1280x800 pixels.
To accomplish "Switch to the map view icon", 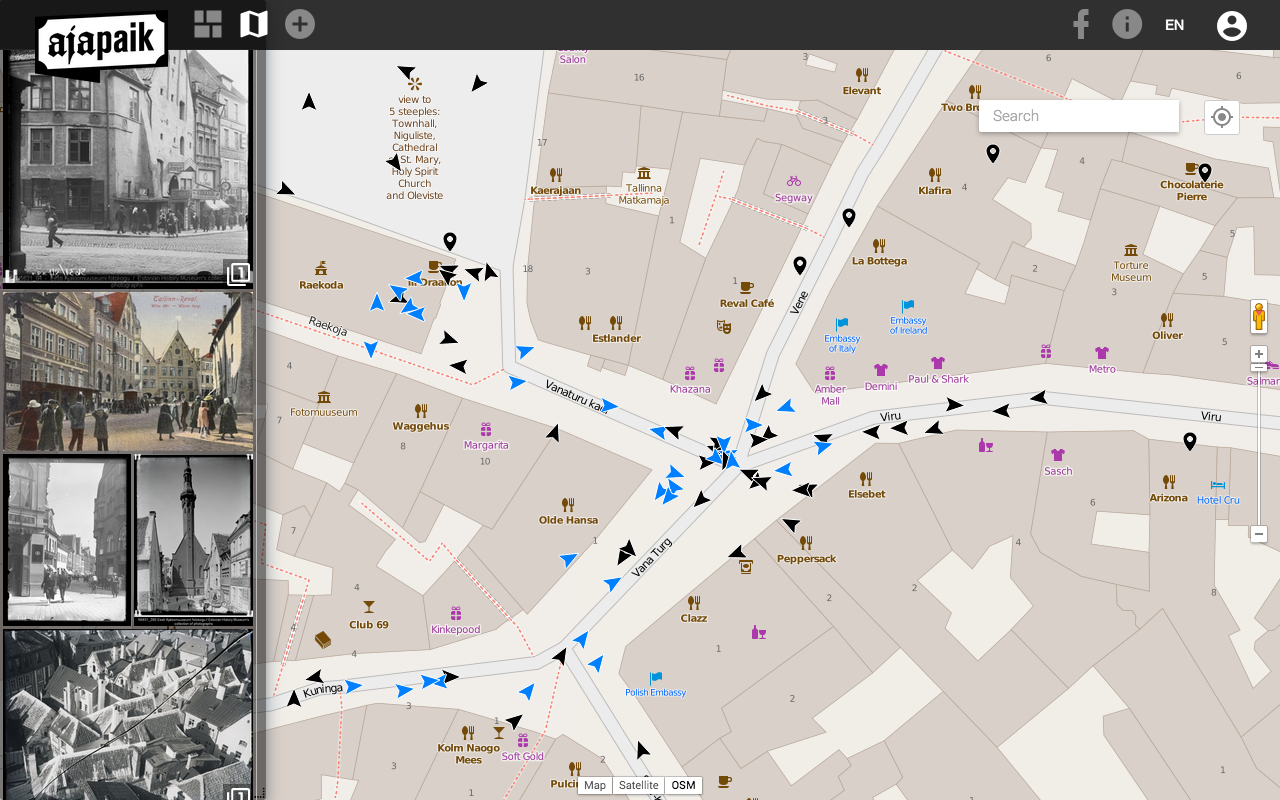I will coord(254,24).
